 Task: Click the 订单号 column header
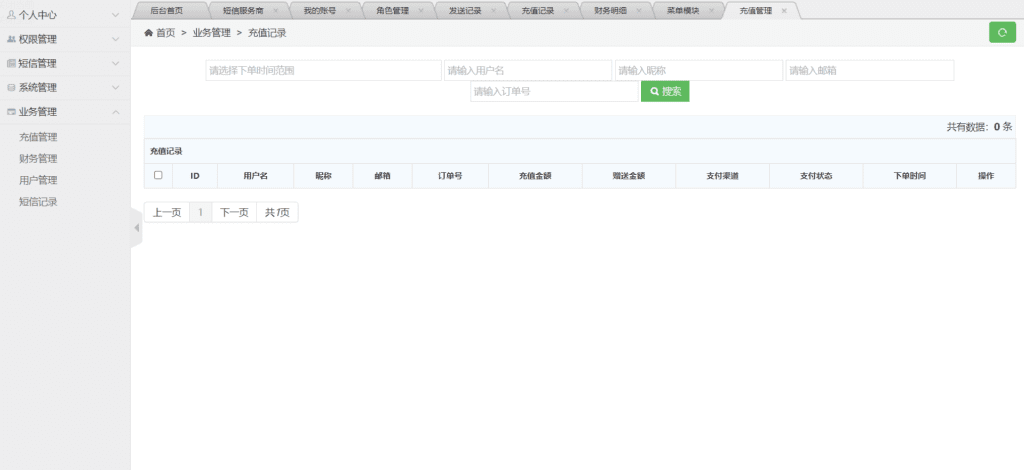450,176
